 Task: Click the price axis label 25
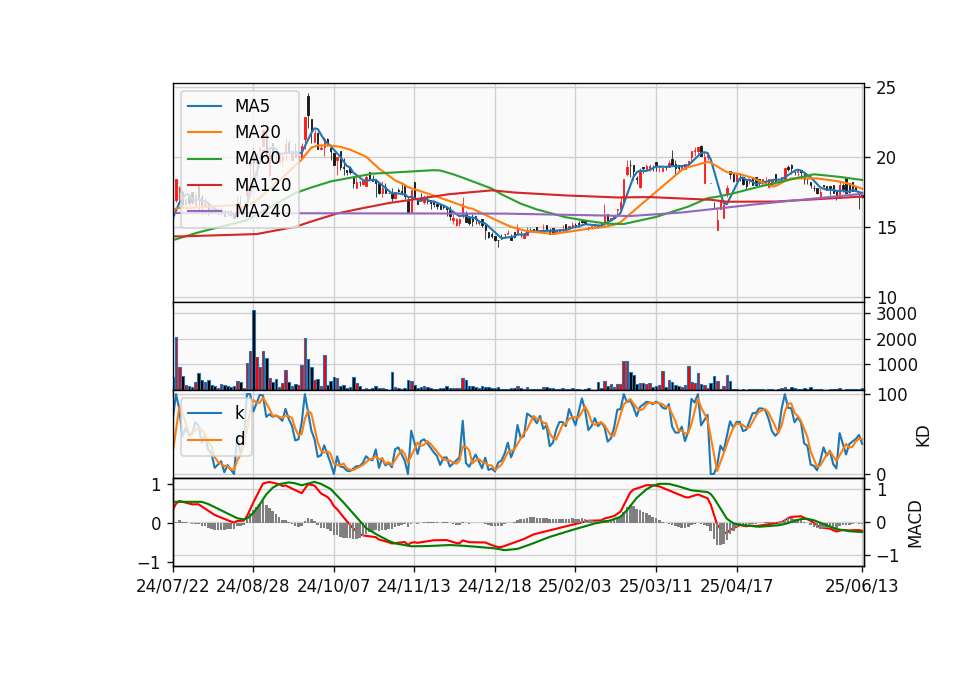coord(885,88)
